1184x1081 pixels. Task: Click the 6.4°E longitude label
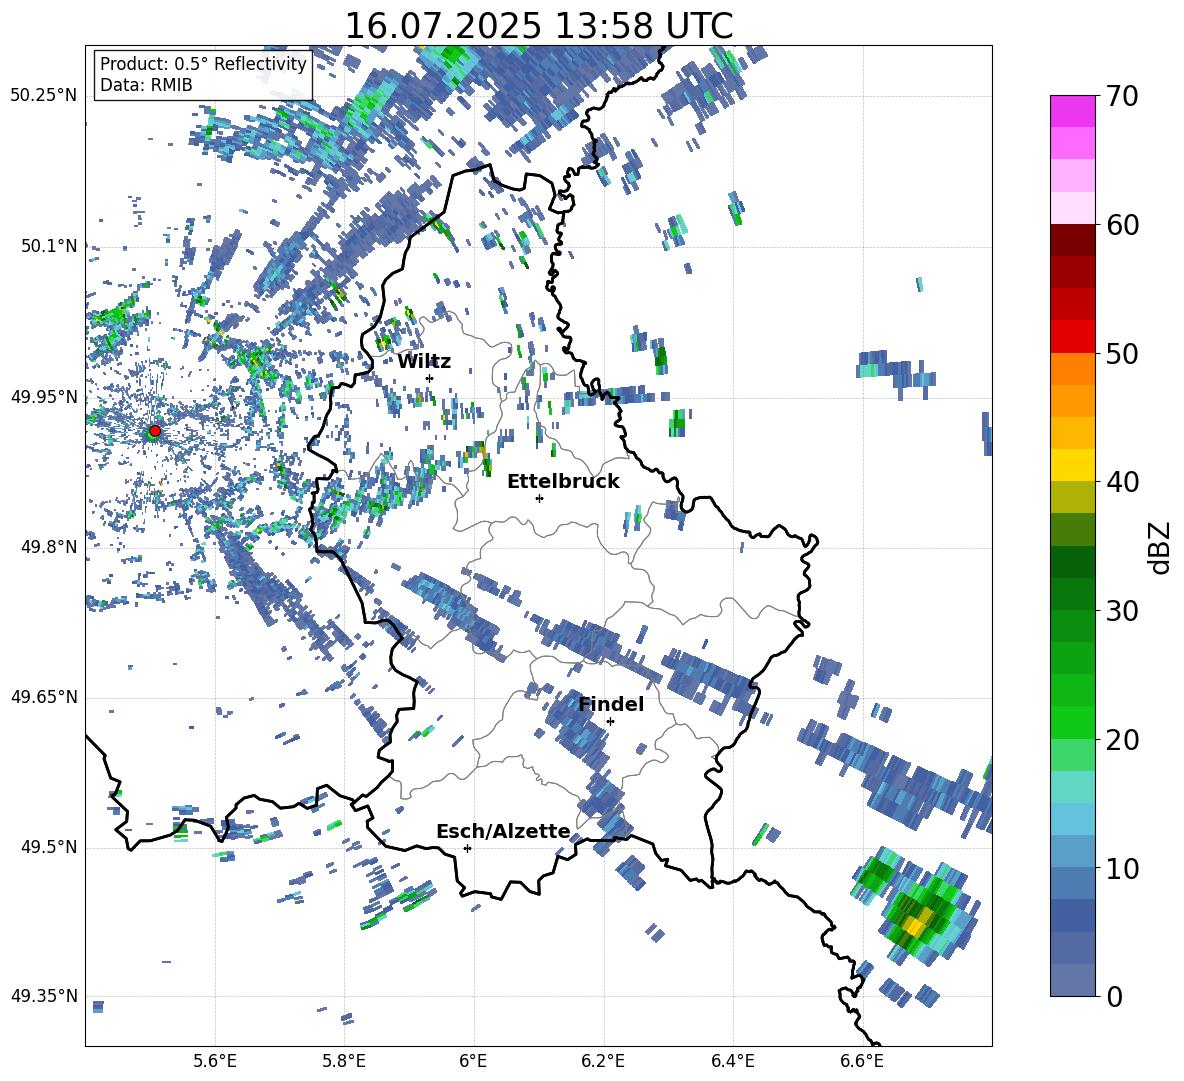click(732, 1061)
